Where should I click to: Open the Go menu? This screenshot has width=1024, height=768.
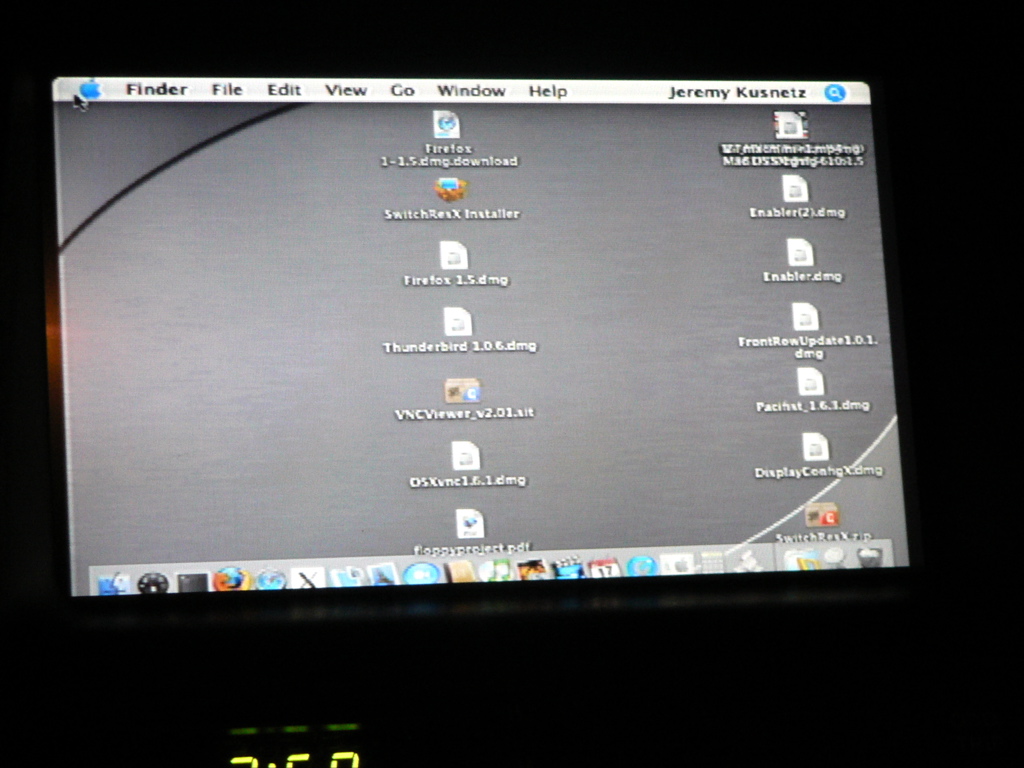[x=402, y=91]
